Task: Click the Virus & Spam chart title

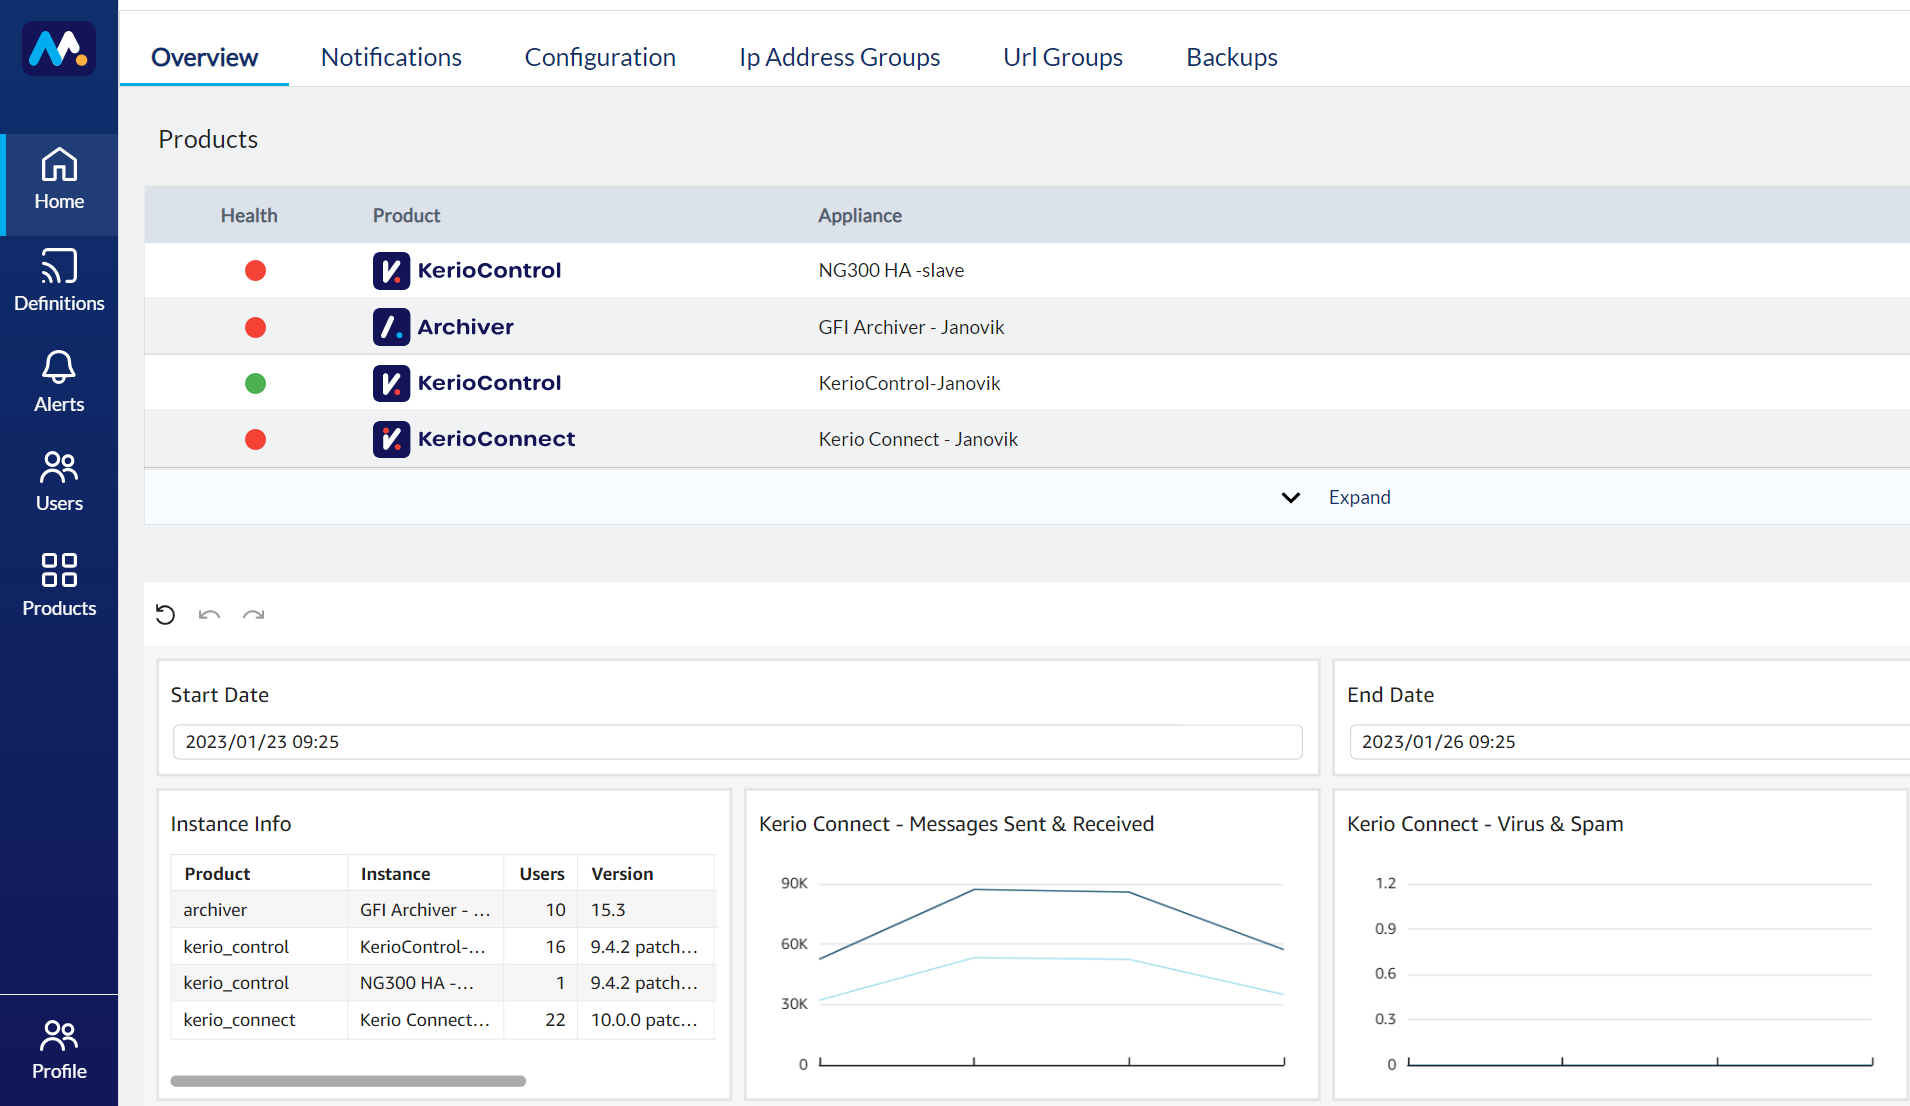Action: click(1485, 824)
